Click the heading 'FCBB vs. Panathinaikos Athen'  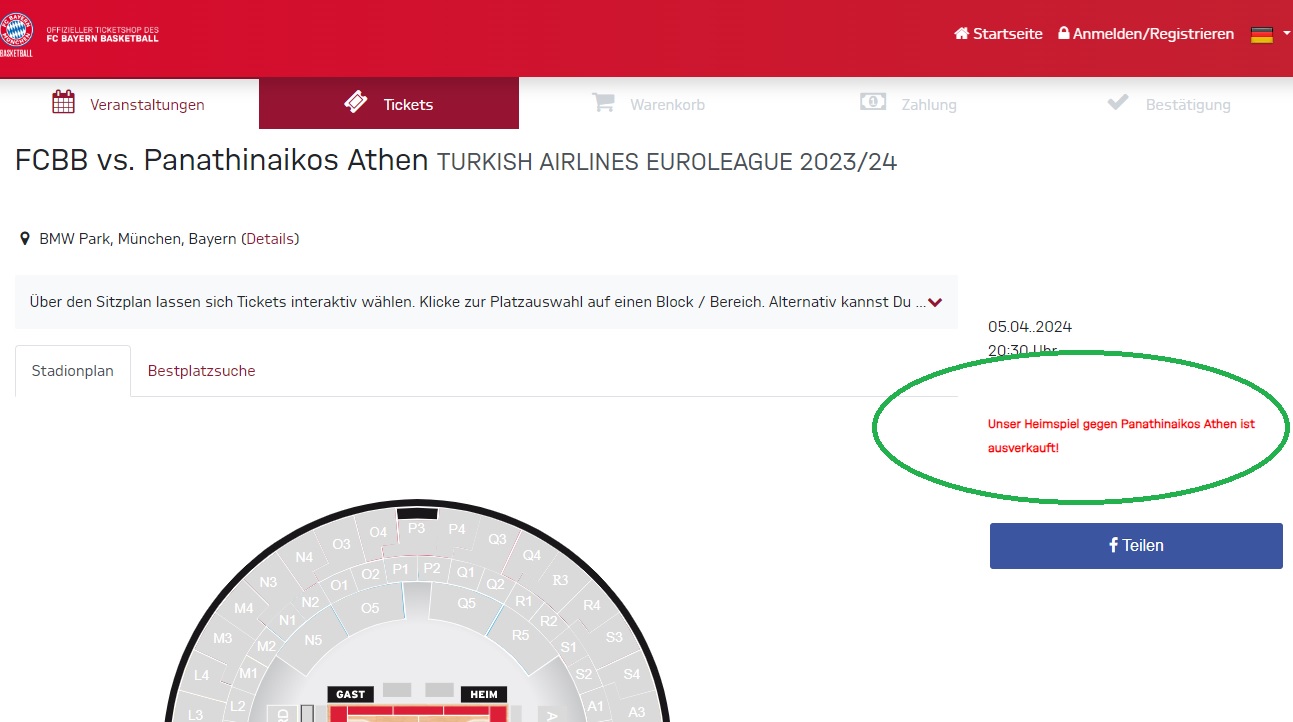coord(222,161)
